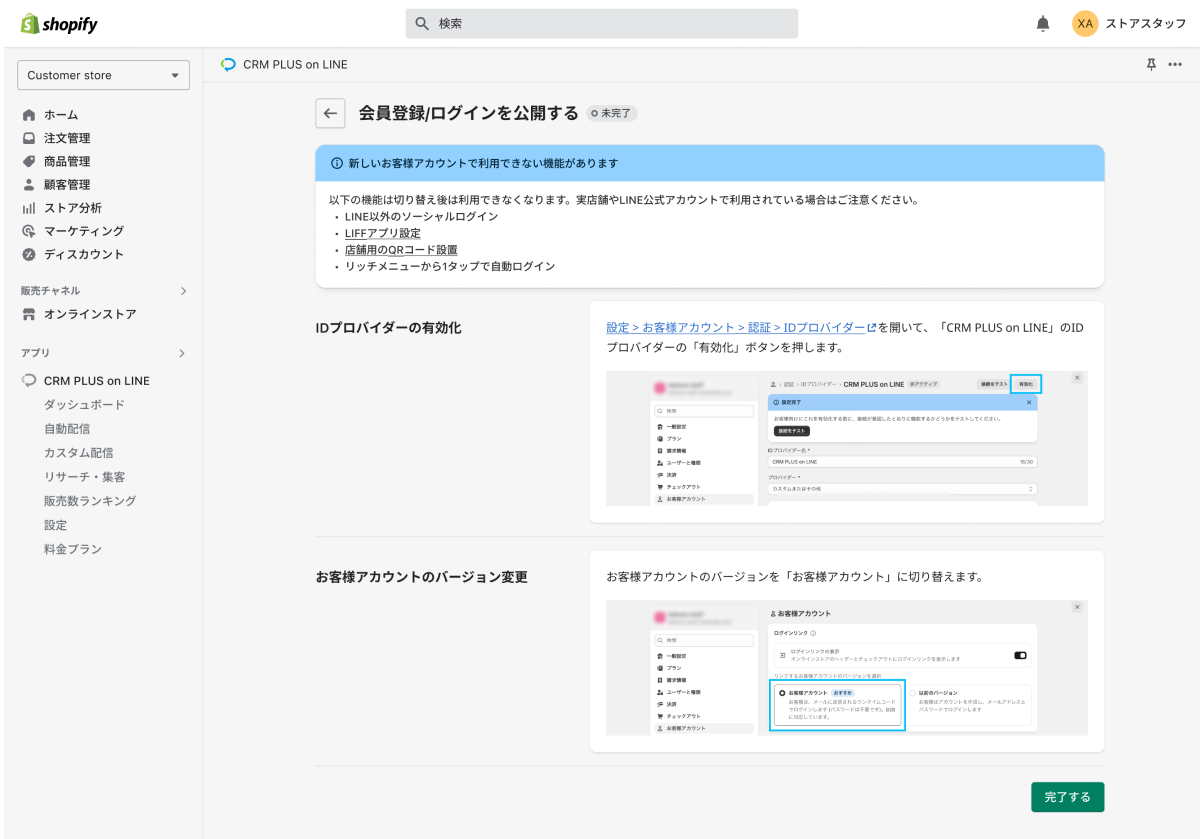
Task: Open the Customer store dropdown
Action: pos(103,75)
